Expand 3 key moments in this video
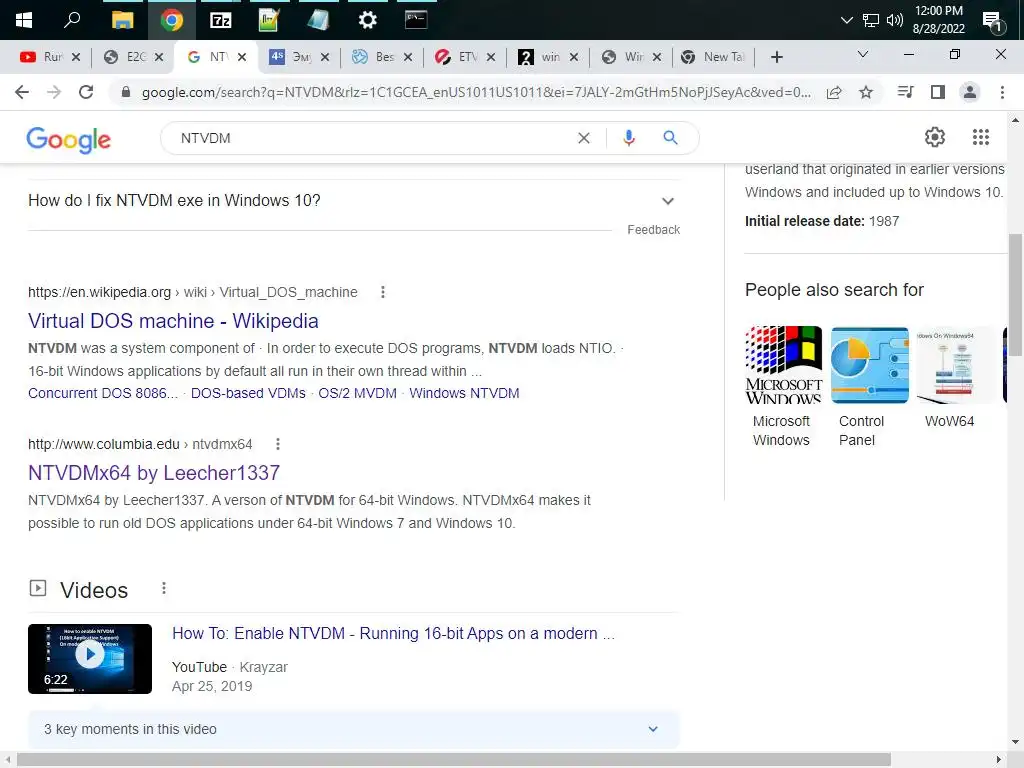 pyautogui.click(x=353, y=729)
